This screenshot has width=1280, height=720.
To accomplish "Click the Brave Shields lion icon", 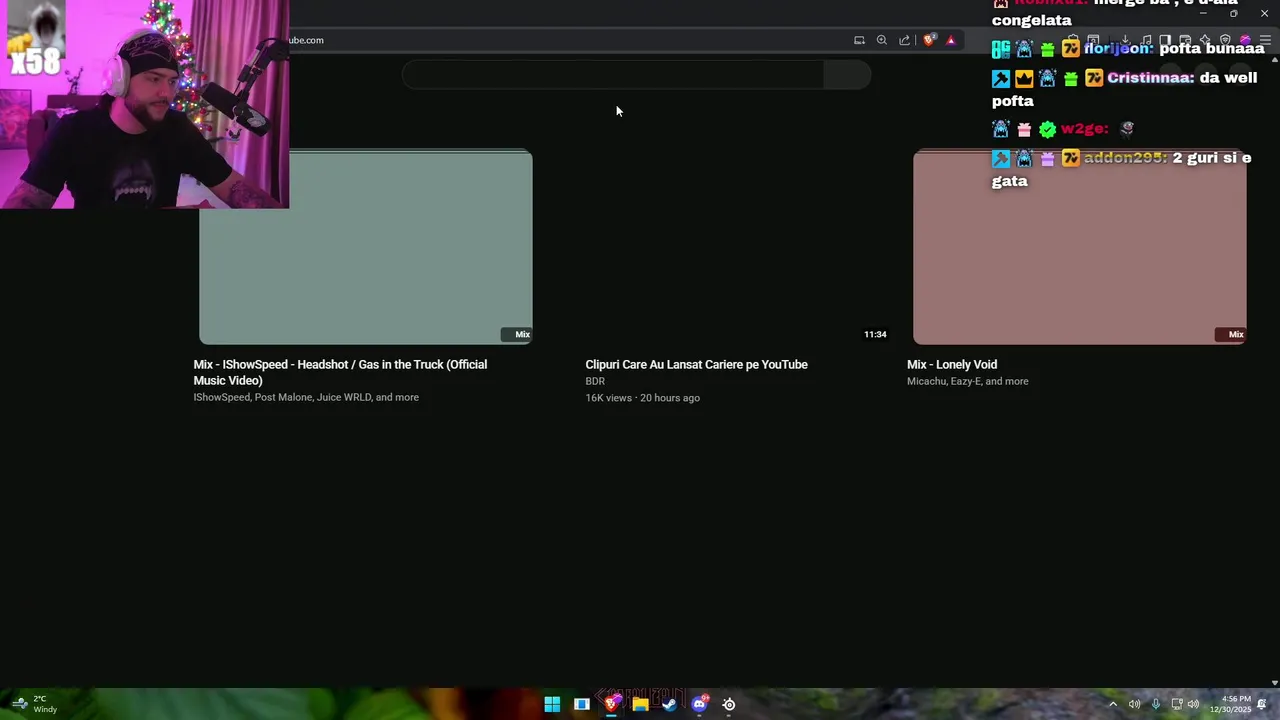I will click(929, 40).
